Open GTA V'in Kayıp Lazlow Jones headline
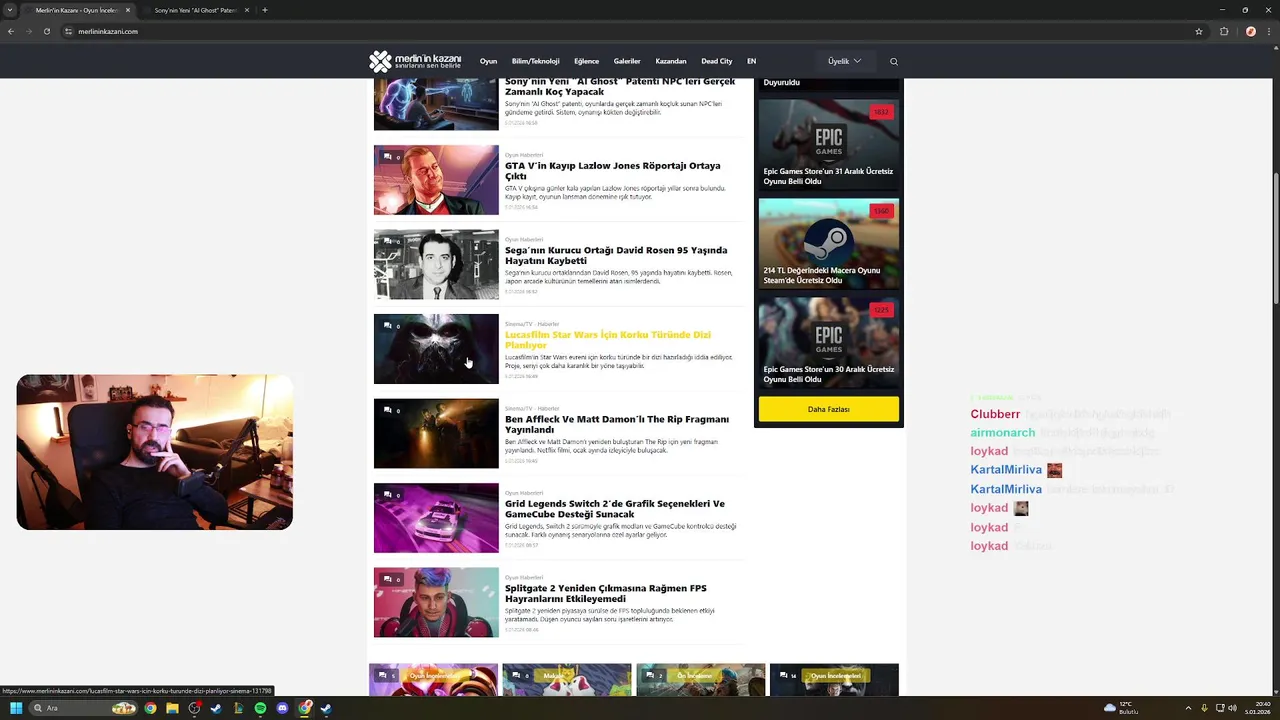Image resolution: width=1280 pixels, height=720 pixels. (612, 171)
